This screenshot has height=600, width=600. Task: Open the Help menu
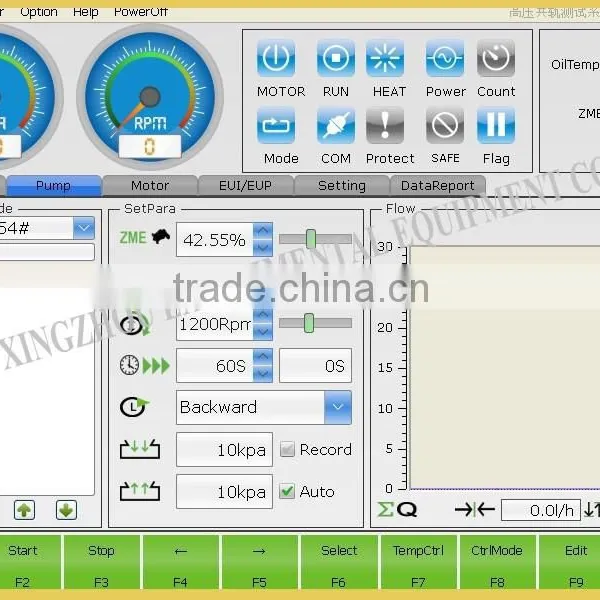coord(86,12)
